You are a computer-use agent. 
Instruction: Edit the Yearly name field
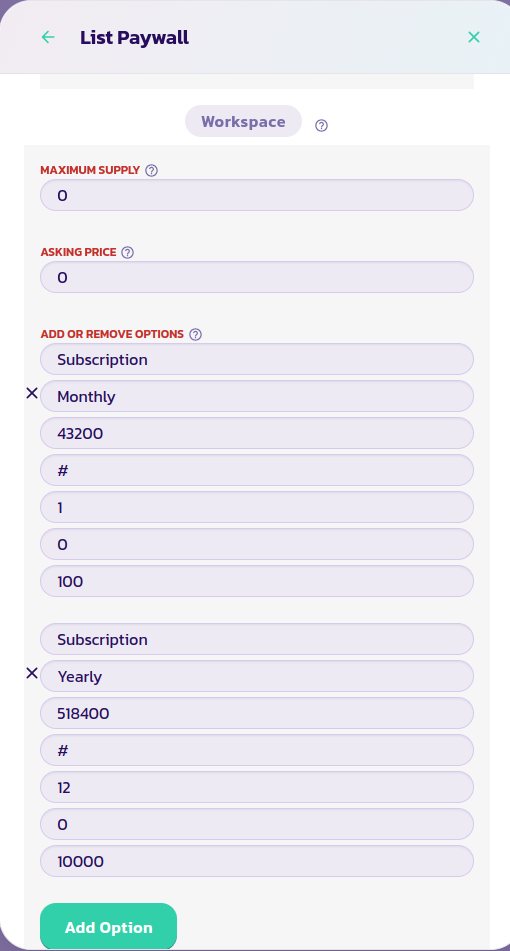point(257,676)
